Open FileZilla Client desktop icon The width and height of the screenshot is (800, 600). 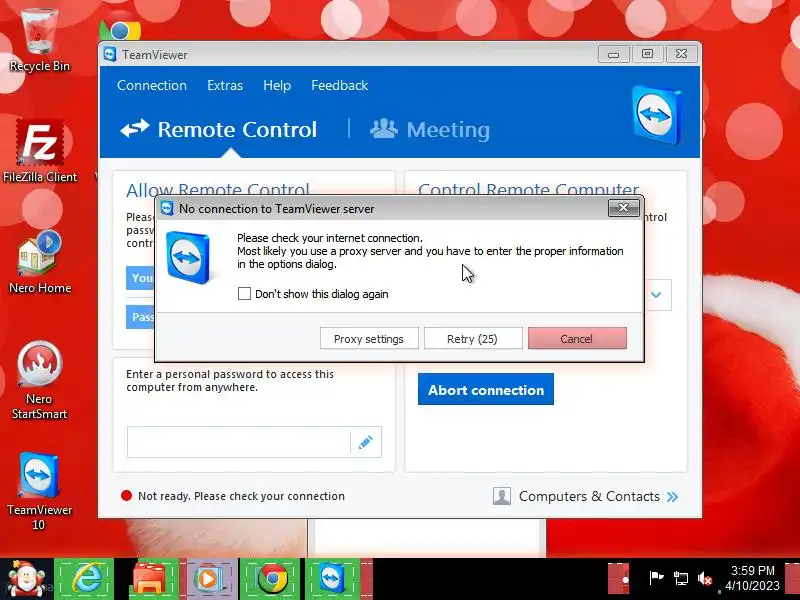coord(40,152)
